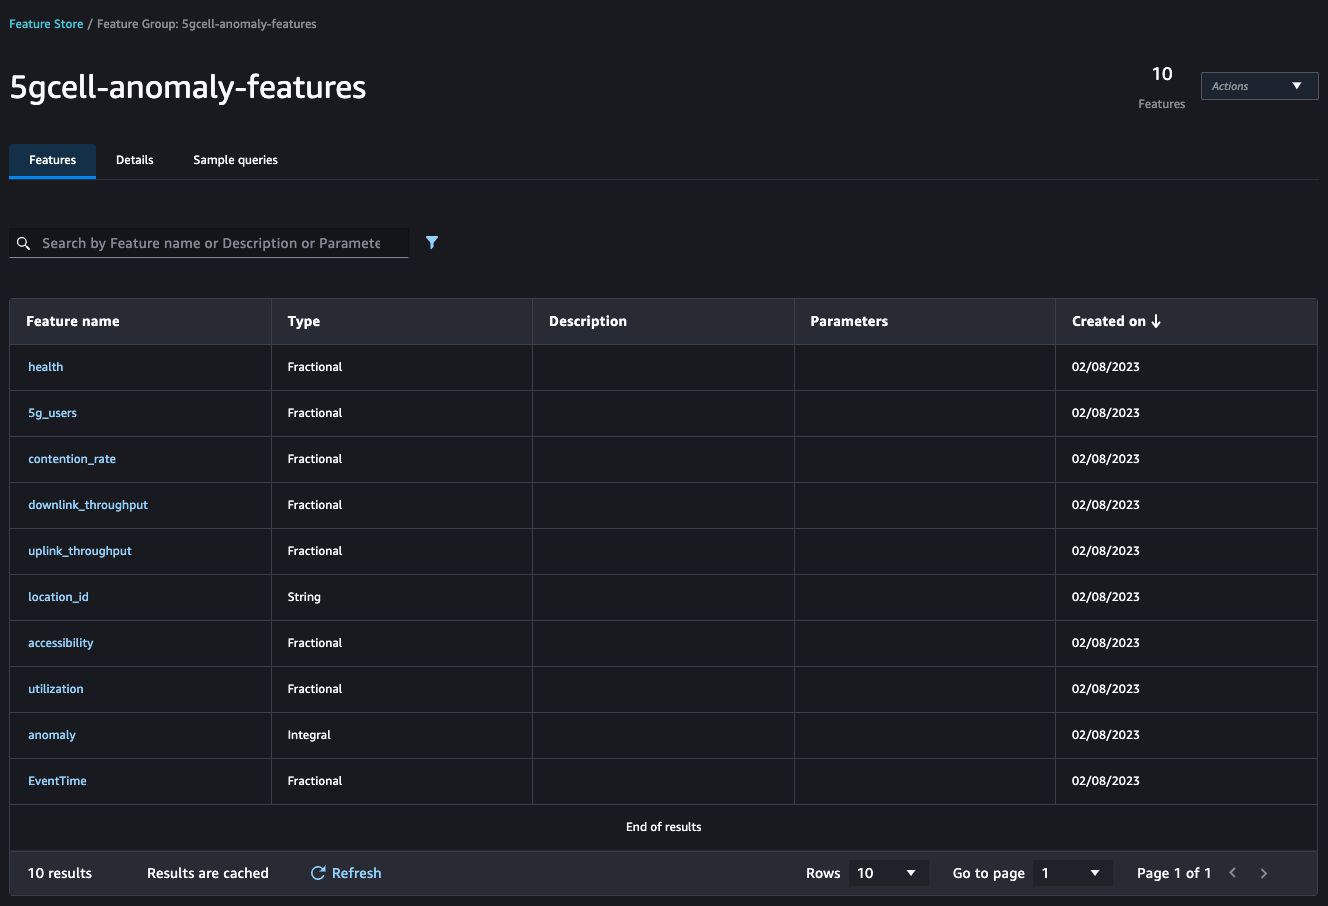
Task: Click 'Results are cached' status text
Action: pos(208,873)
